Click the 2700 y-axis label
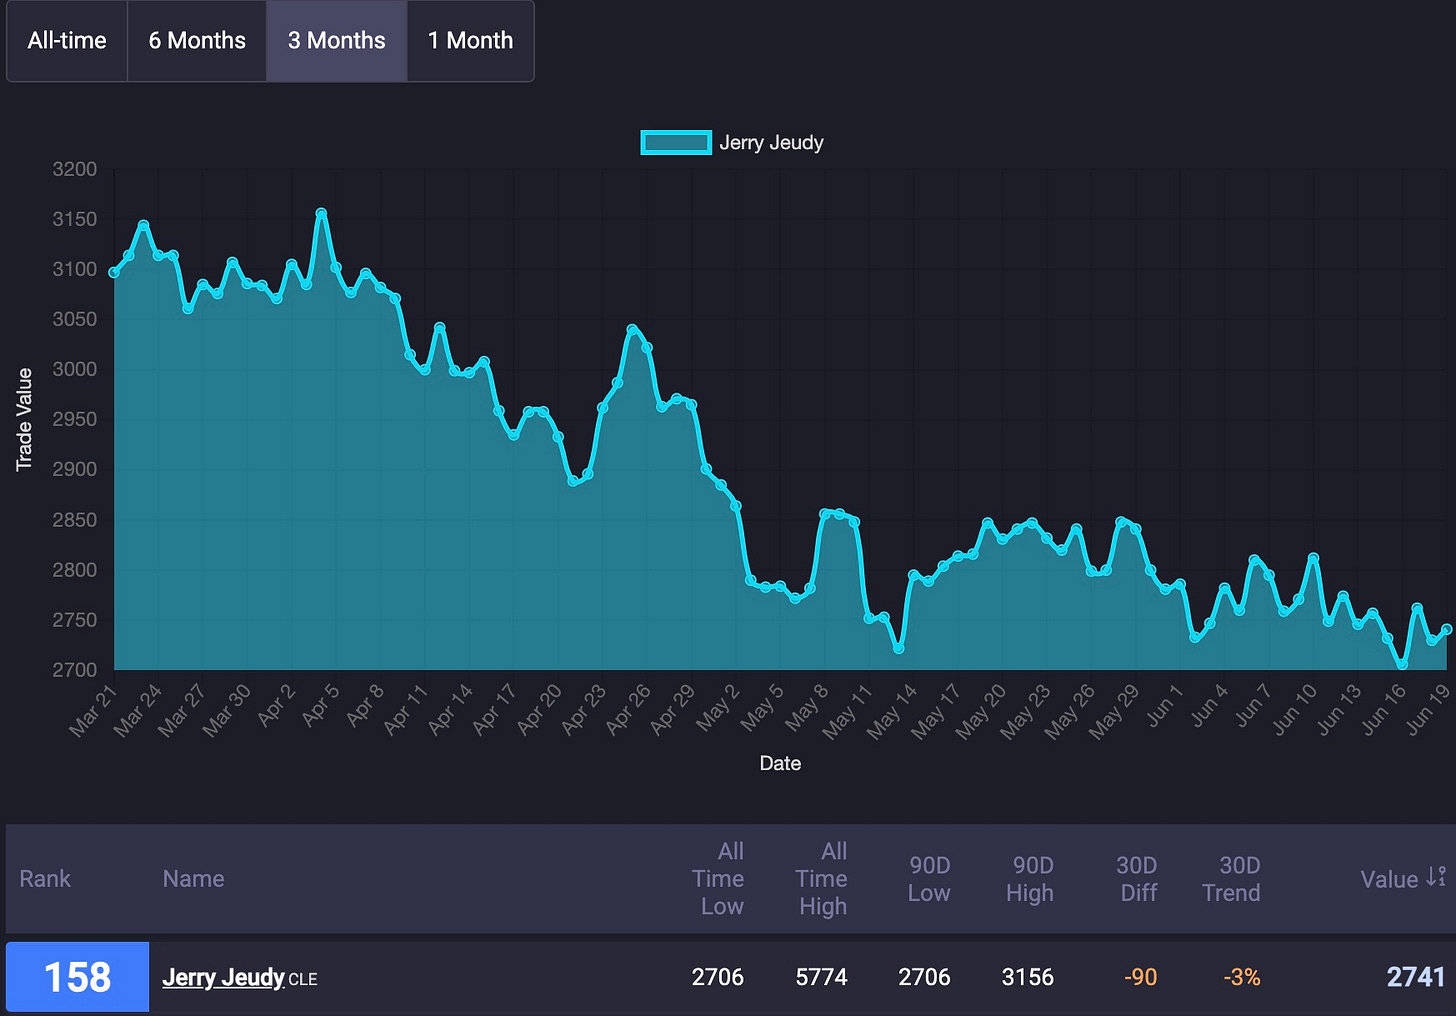Screen dimensions: 1456x1016 click(75, 670)
